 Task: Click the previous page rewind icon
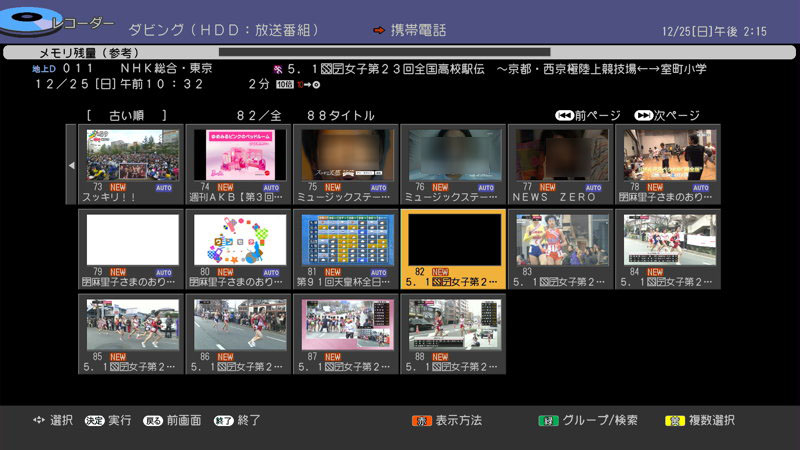click(x=564, y=115)
